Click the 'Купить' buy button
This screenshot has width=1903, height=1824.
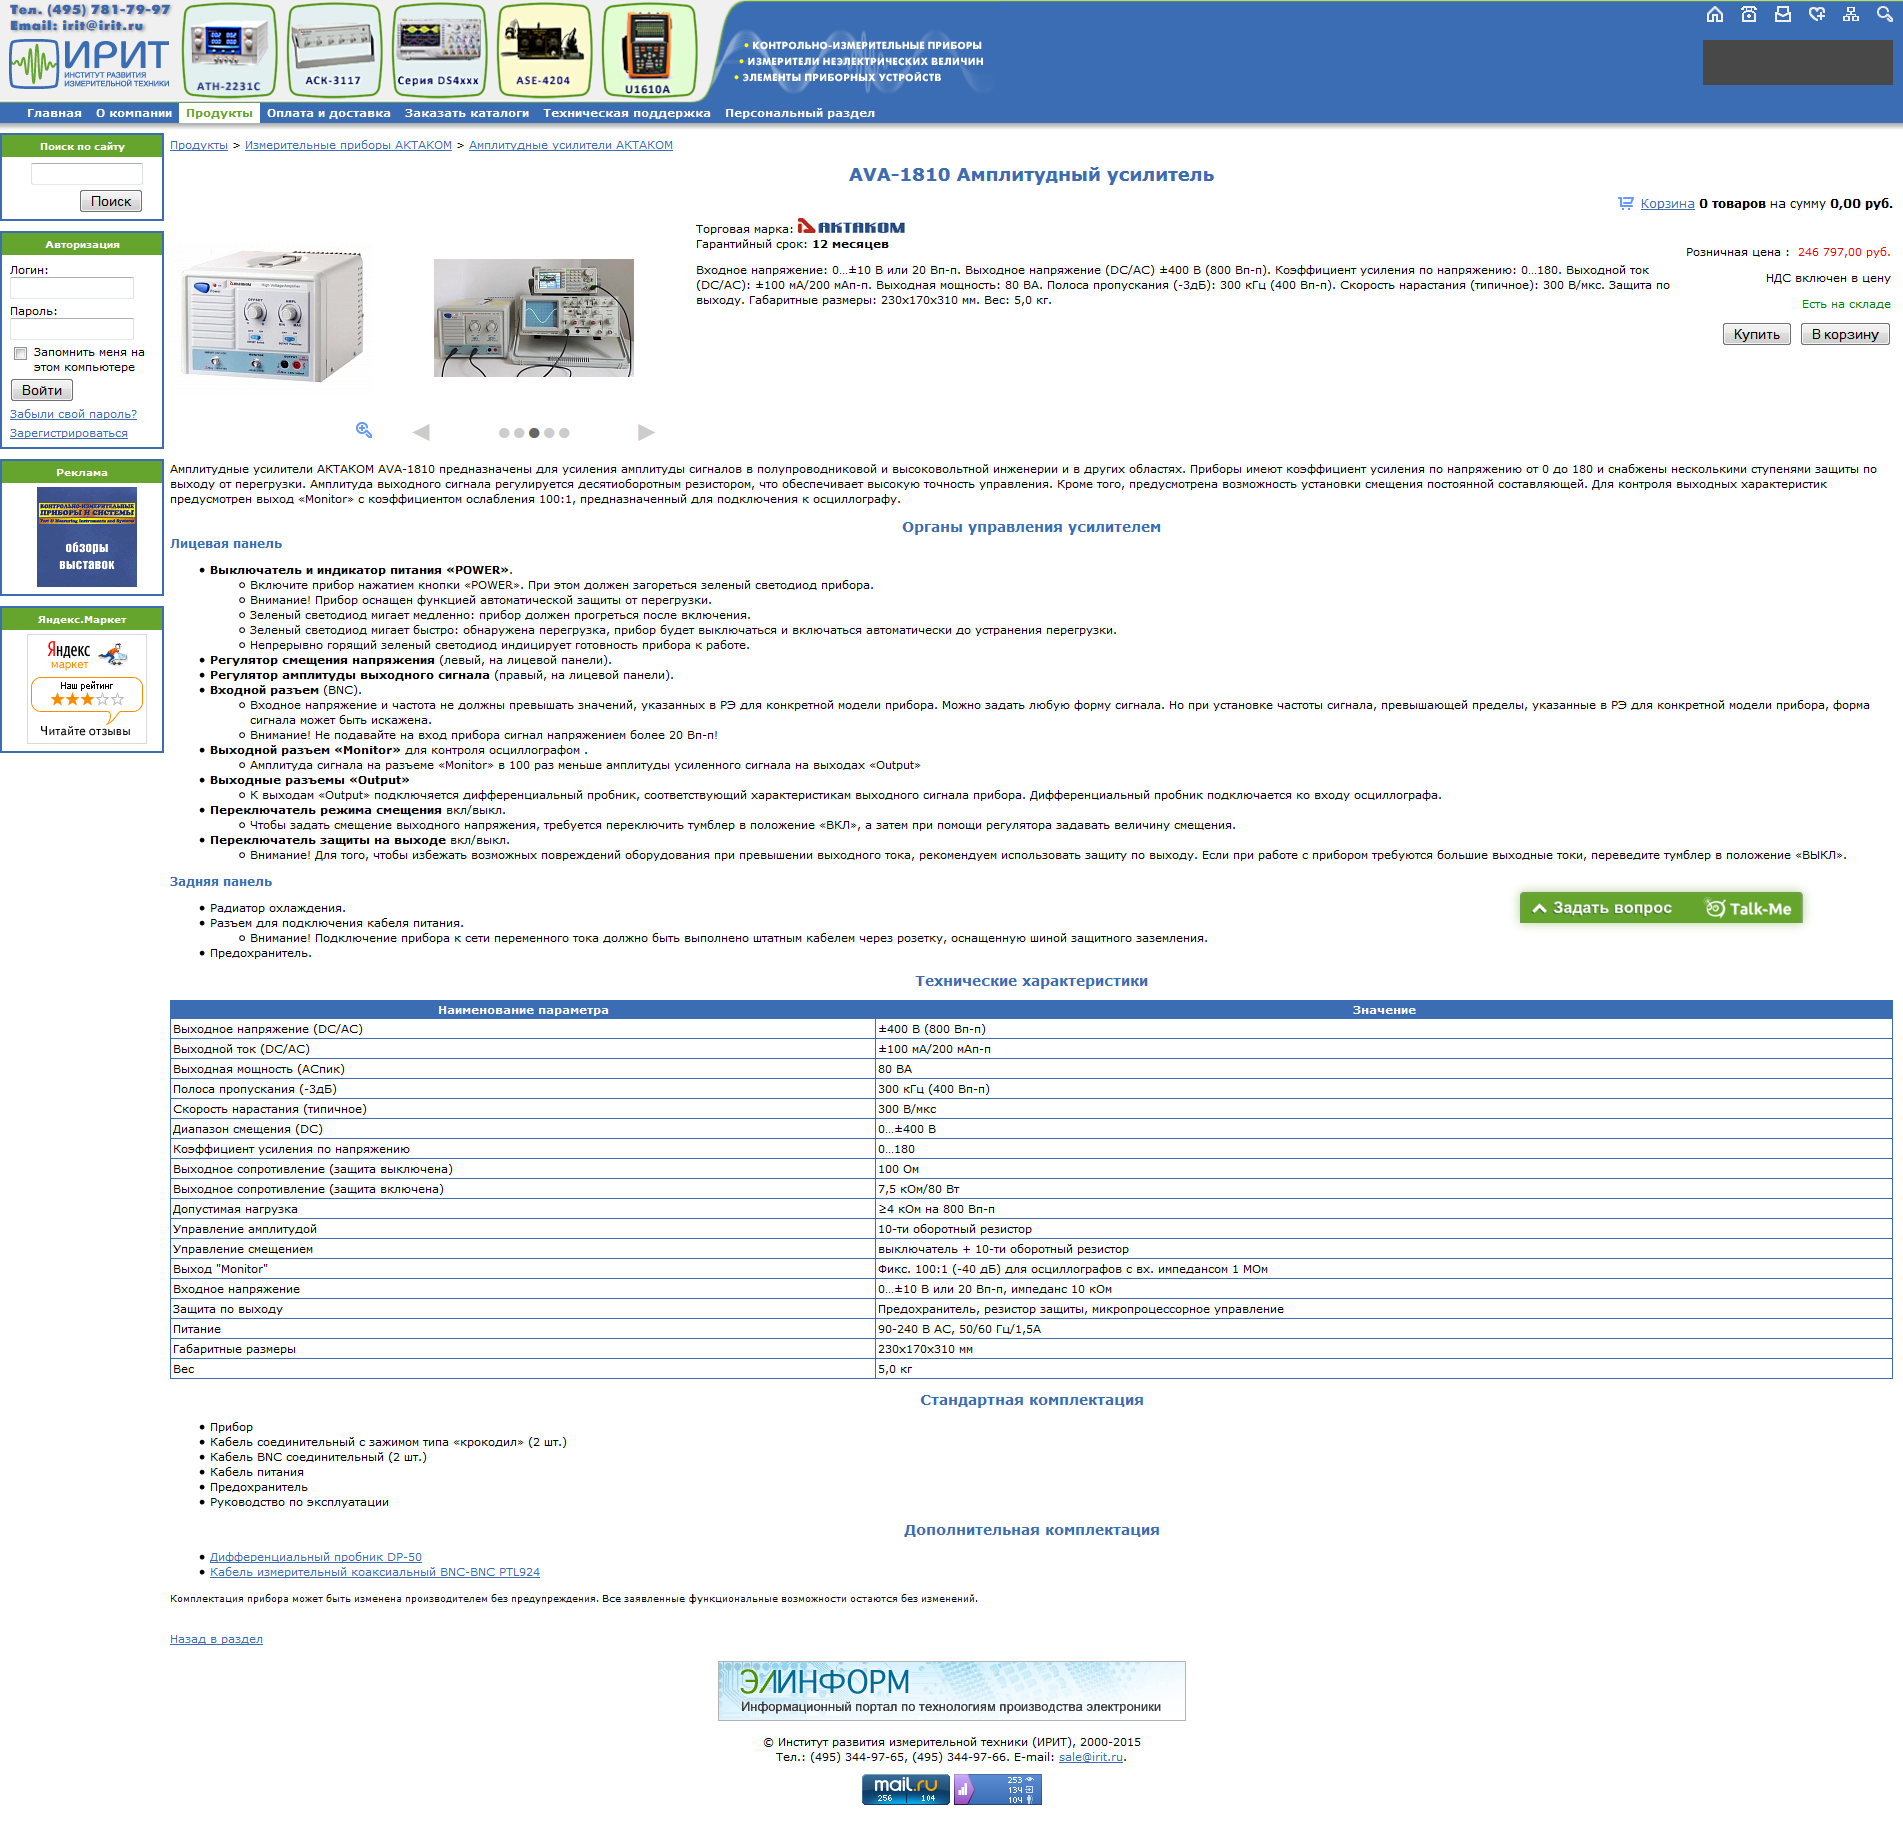tap(1756, 334)
